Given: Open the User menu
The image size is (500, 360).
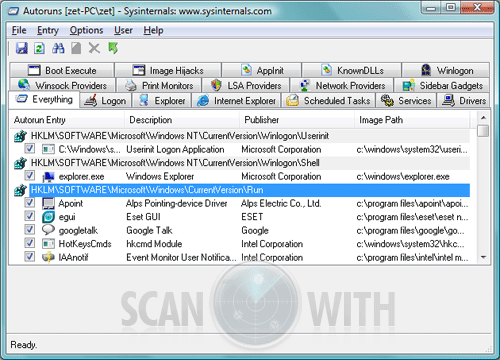Looking at the screenshot, I should click(x=123, y=30).
